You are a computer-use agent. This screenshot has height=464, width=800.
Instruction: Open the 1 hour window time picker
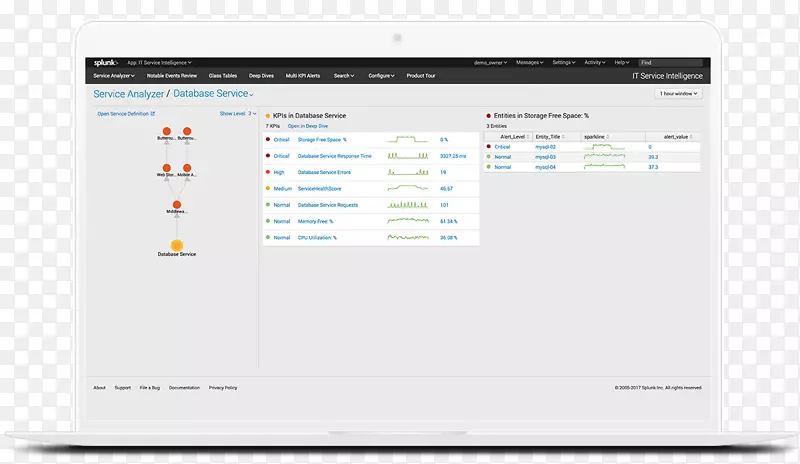click(679, 94)
